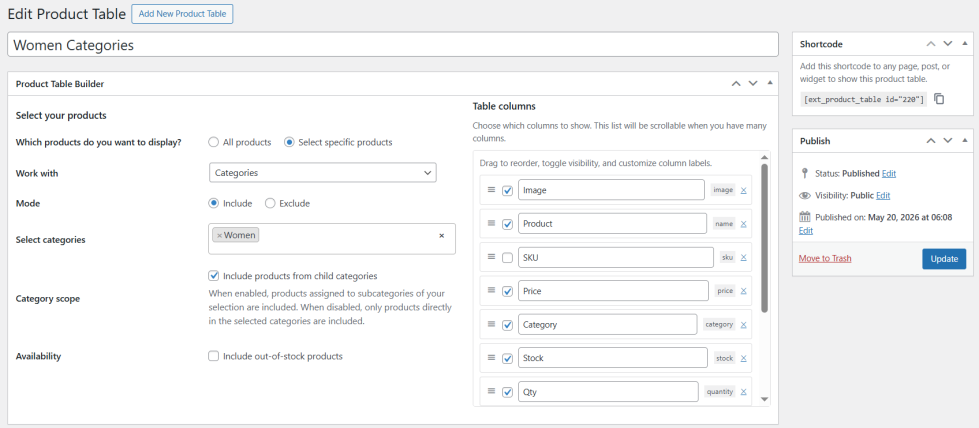This screenshot has height=428, width=979.
Task: Uncheck the Product column visibility checkbox
Action: click(508, 224)
